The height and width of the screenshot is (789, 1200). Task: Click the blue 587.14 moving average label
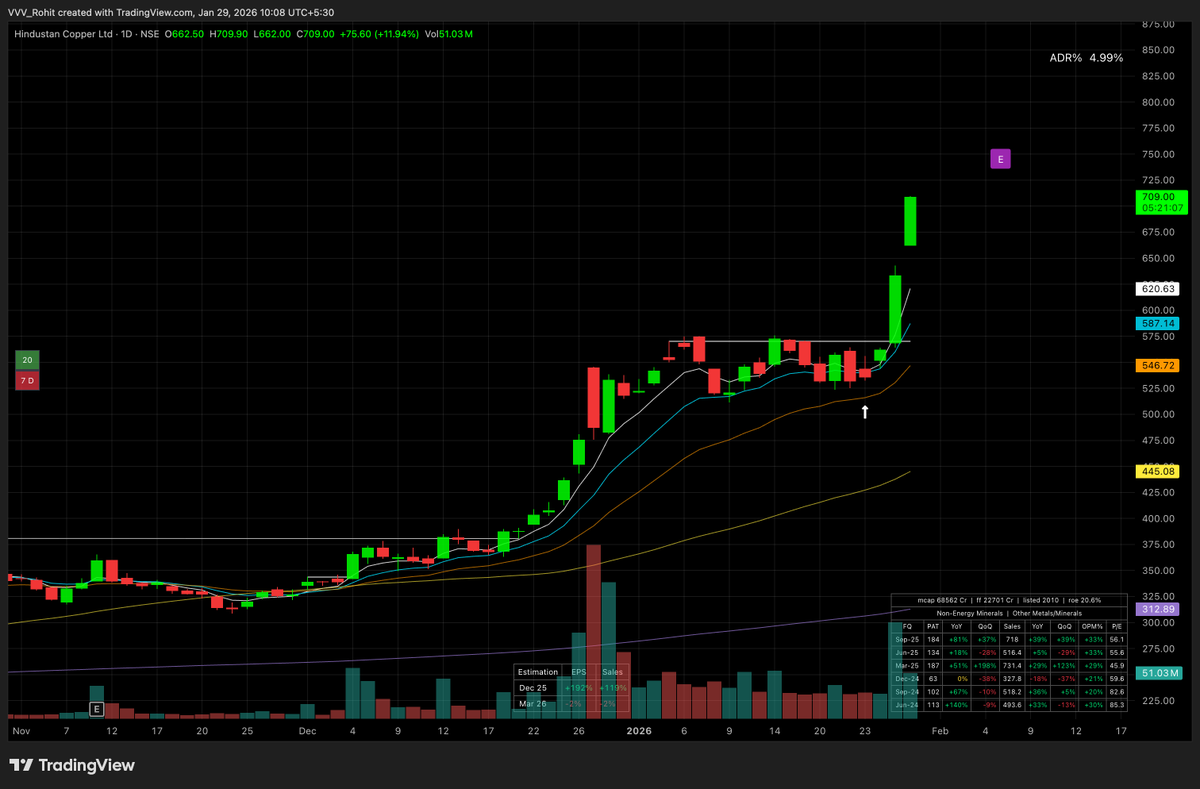tap(1157, 324)
